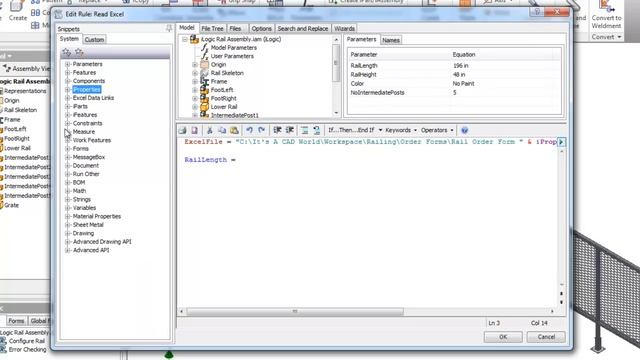
Task: Click the Undo arrow in editor toolbar
Action: point(249,130)
